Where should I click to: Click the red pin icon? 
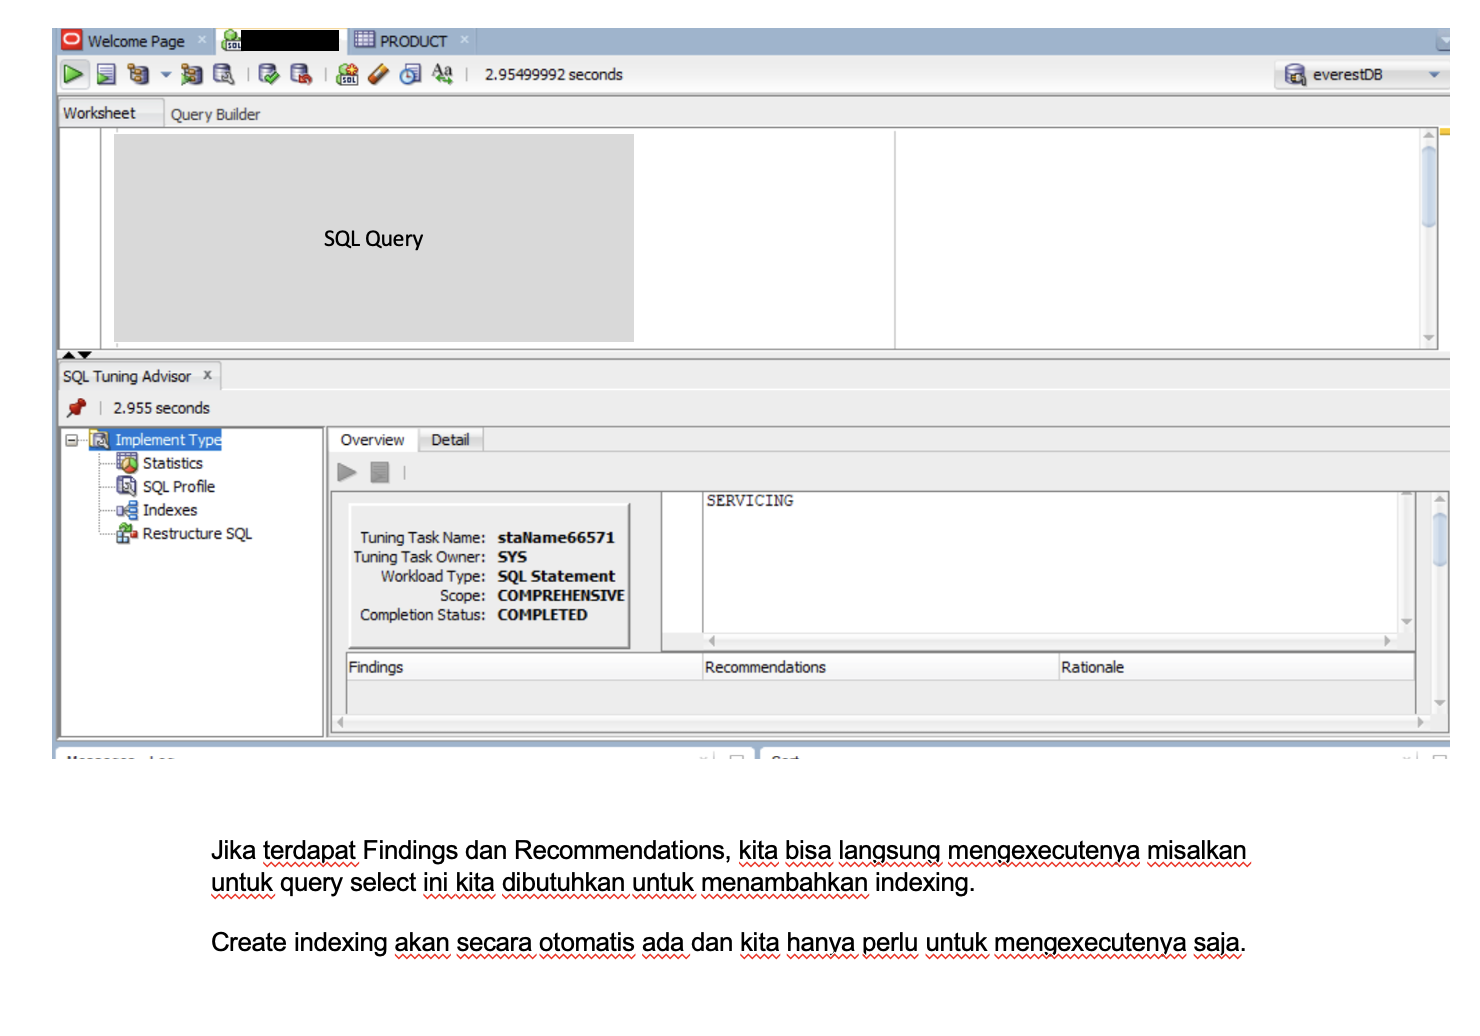76,408
